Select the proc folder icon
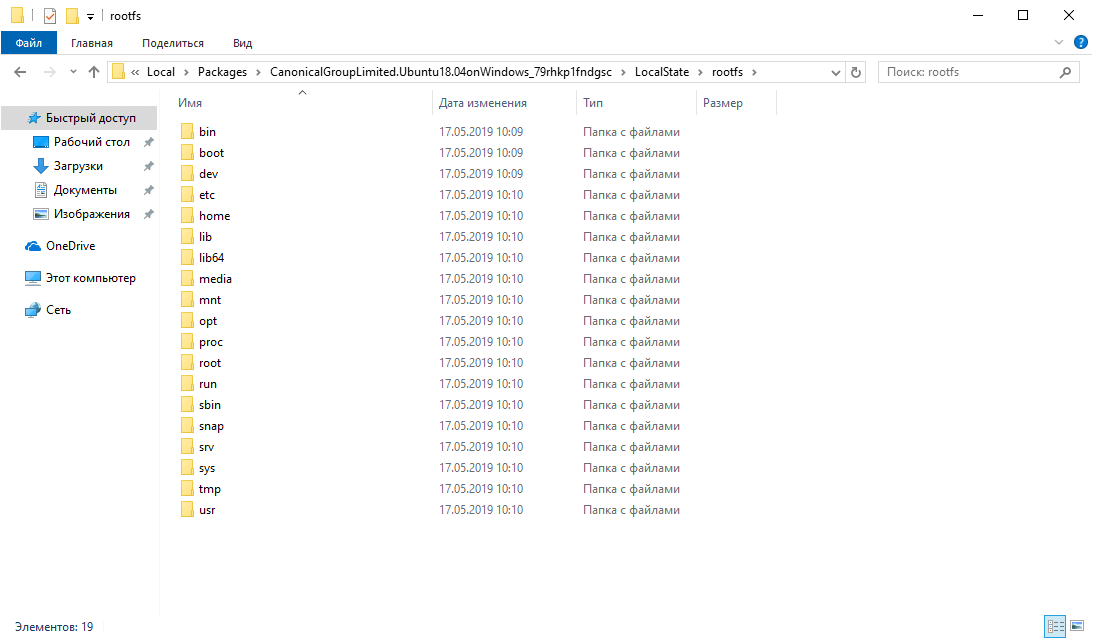The image size is (1093, 639). (x=187, y=341)
